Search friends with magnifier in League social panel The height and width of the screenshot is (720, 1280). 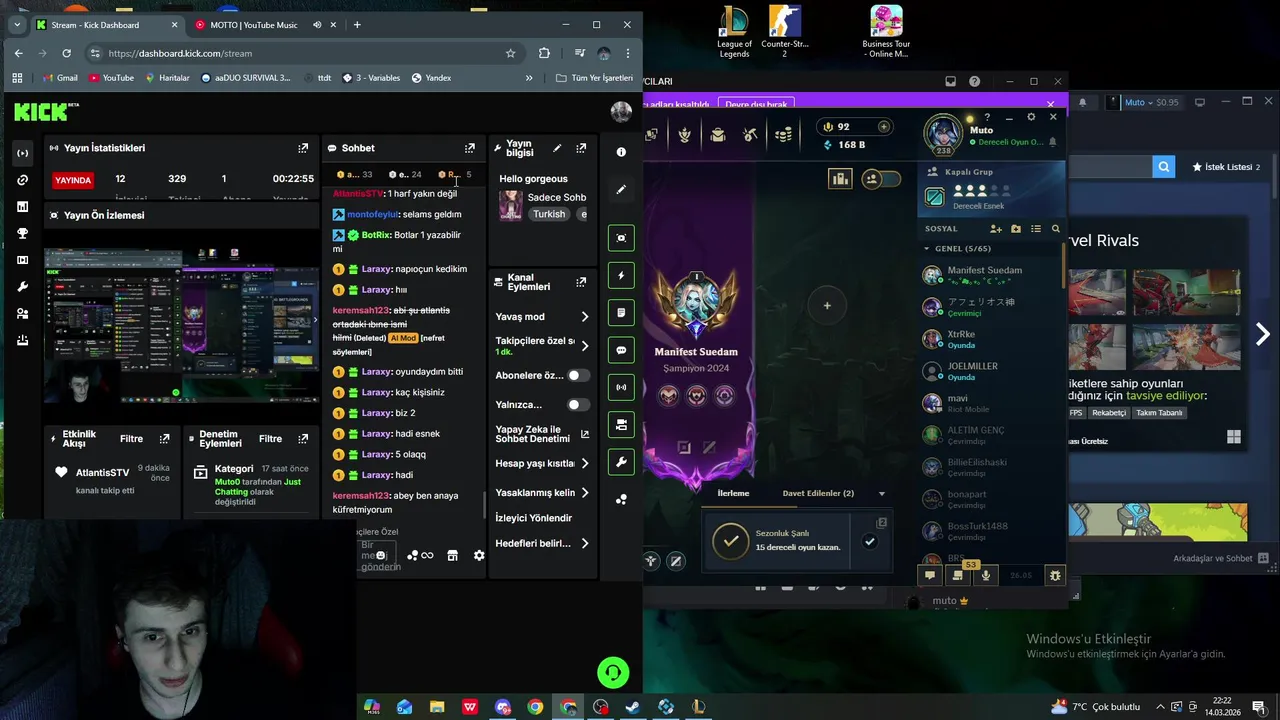(1055, 229)
